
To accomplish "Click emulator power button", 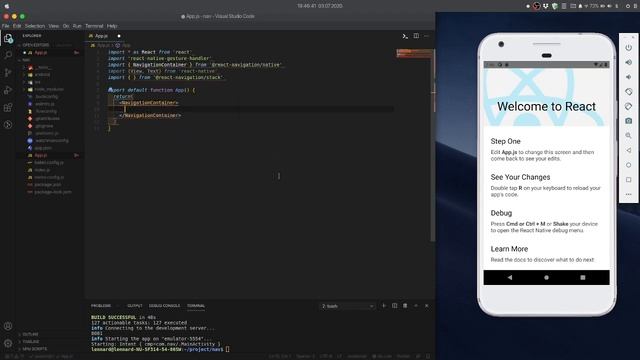I will 629,48.
